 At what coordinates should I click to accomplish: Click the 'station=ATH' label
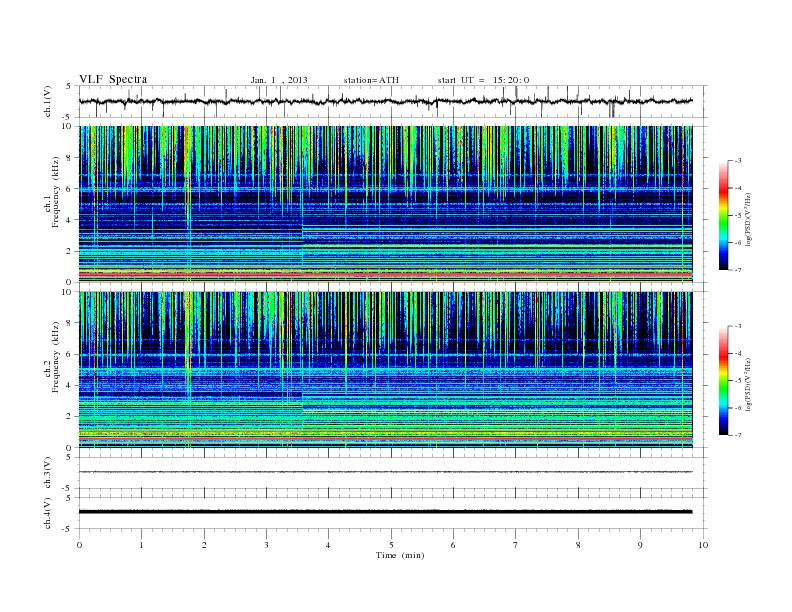[371, 80]
